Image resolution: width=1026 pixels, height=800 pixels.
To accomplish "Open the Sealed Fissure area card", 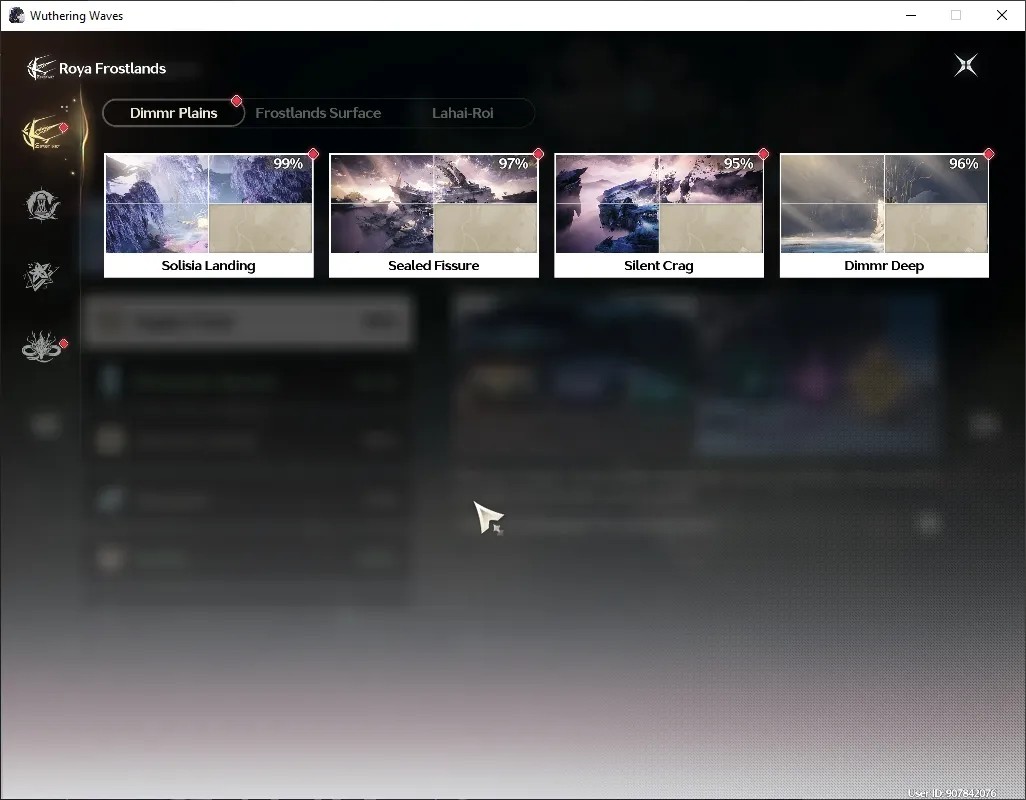I will tap(434, 215).
